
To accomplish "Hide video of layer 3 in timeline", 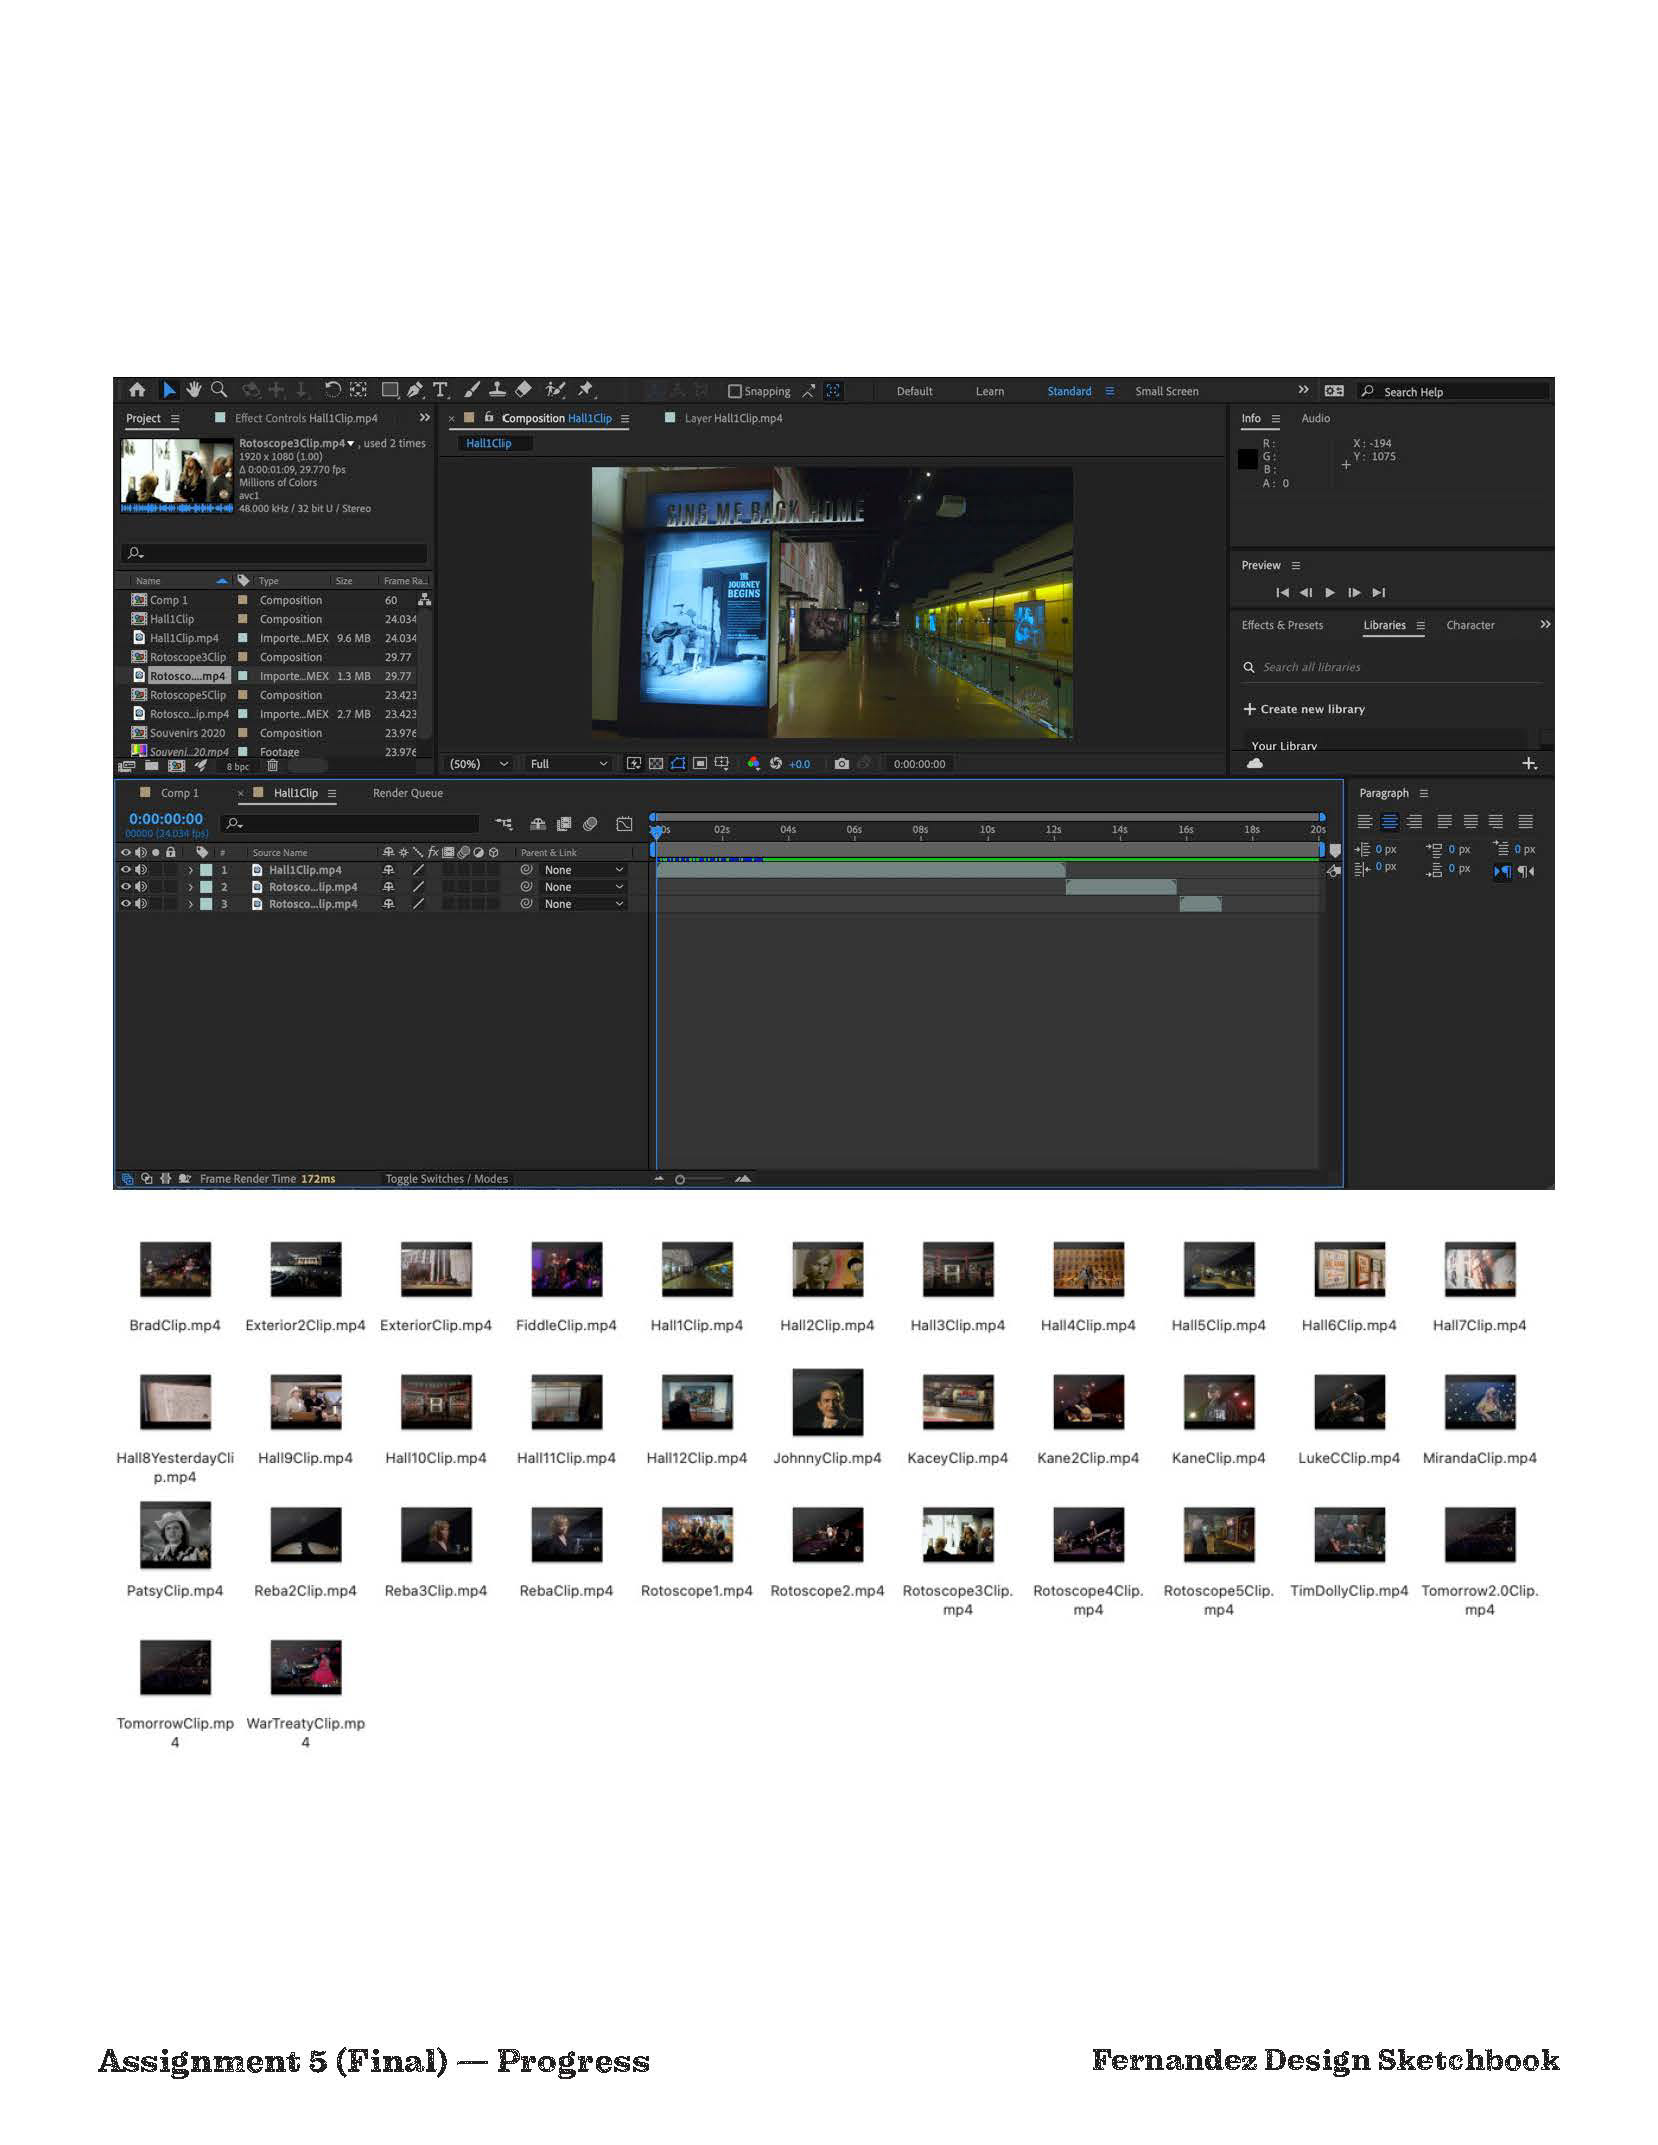I will [126, 904].
